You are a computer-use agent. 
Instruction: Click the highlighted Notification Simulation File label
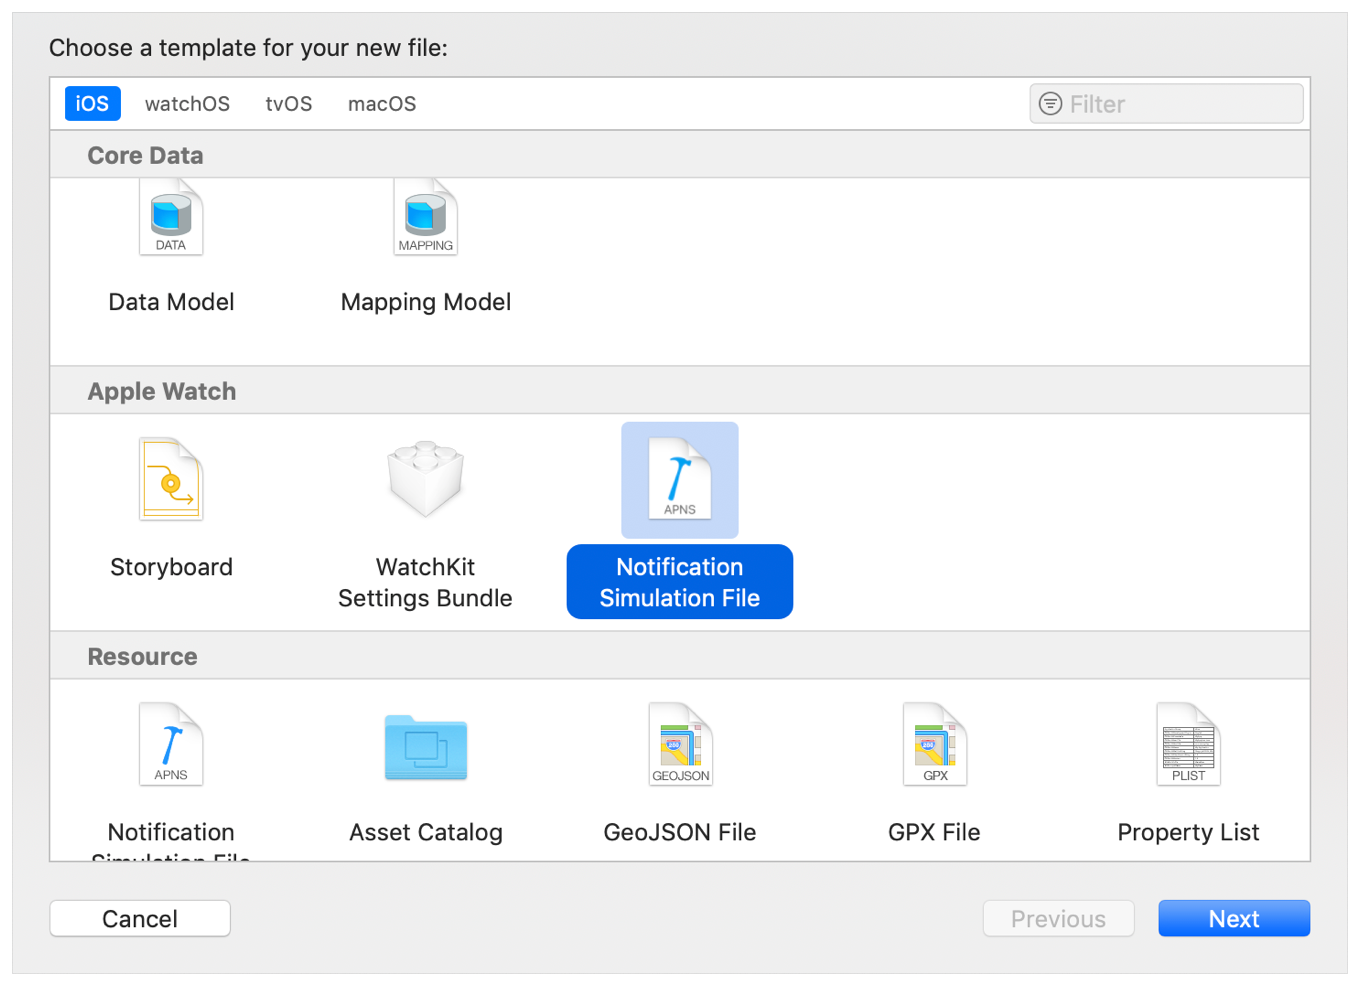click(x=680, y=582)
